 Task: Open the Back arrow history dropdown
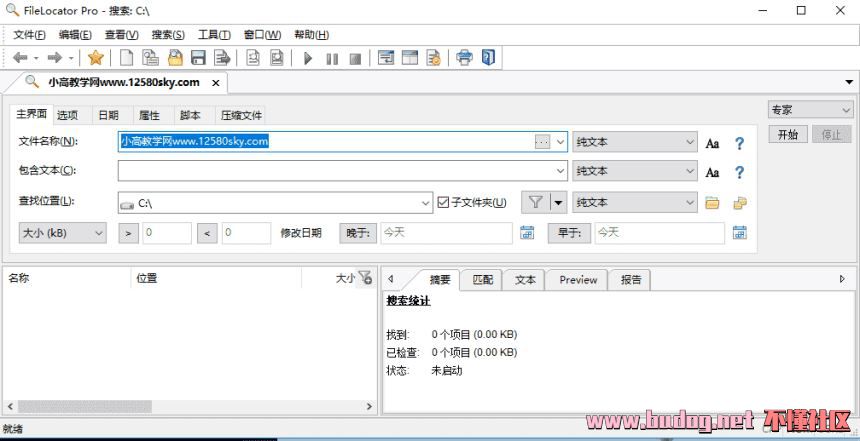36,58
